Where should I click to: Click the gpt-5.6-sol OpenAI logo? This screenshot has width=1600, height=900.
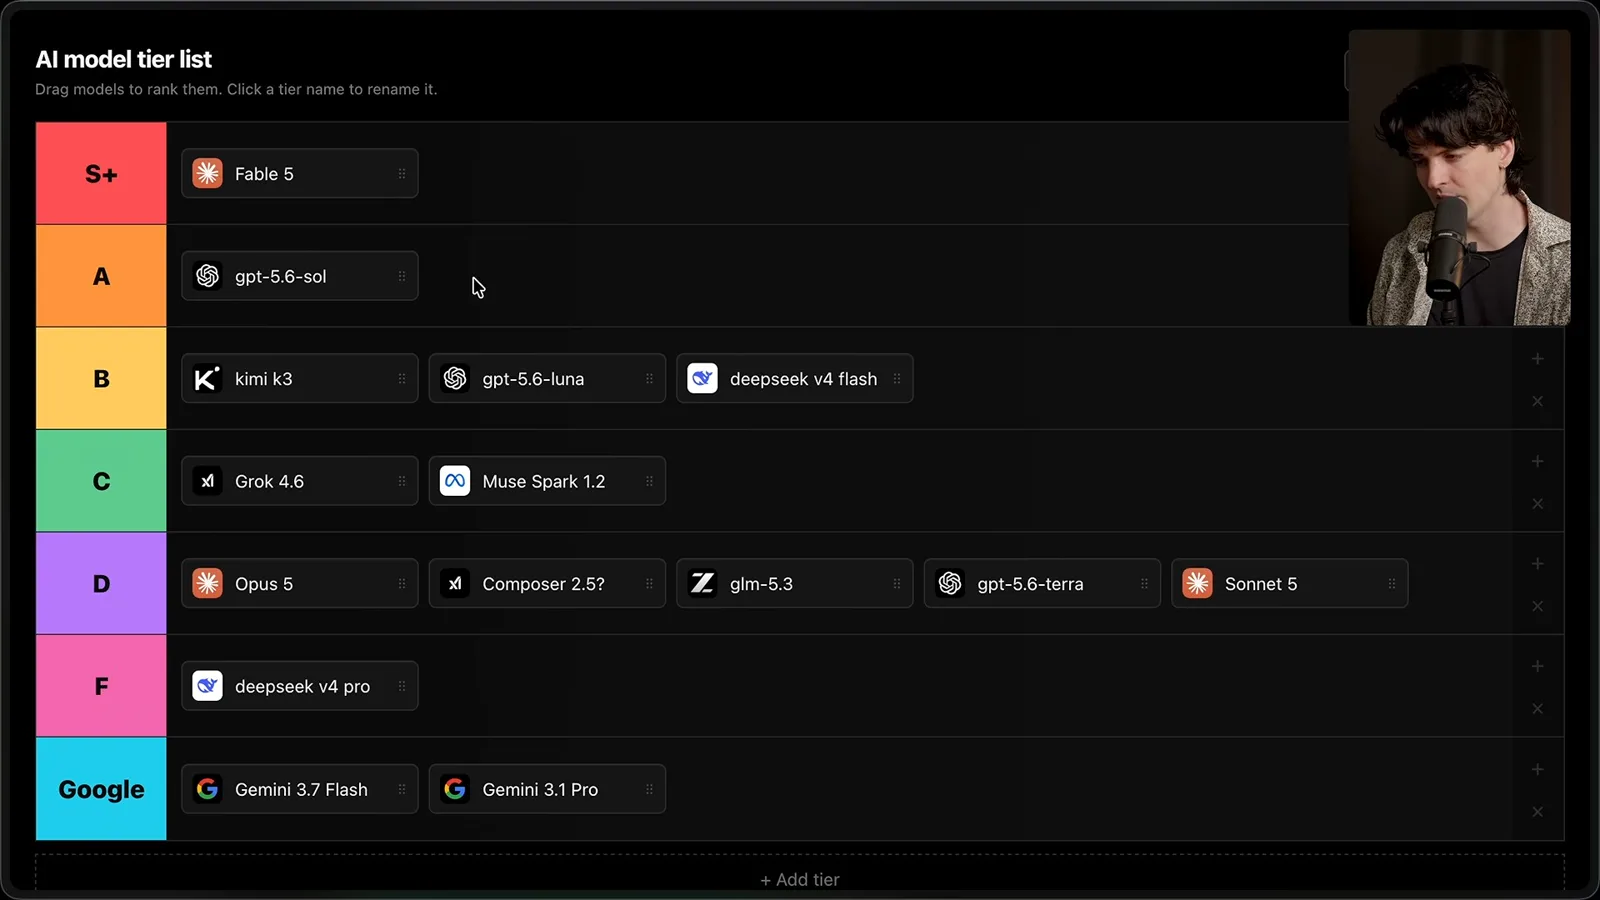[x=207, y=276]
